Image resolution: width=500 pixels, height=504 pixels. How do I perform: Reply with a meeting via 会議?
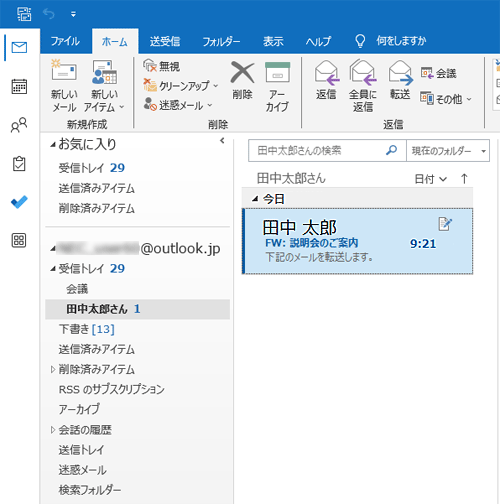(x=438, y=73)
